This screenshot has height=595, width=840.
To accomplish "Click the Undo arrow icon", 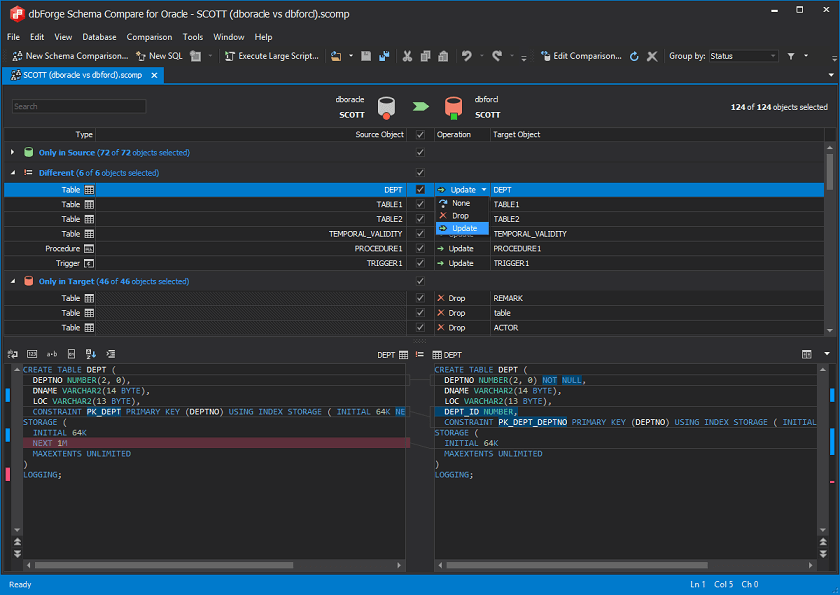I will click(466, 56).
